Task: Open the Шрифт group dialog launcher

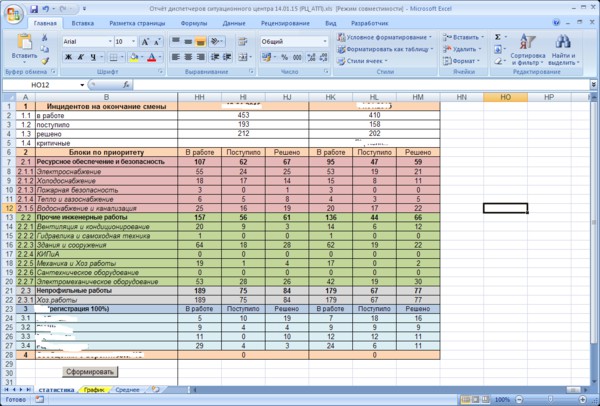Action: pos(161,72)
